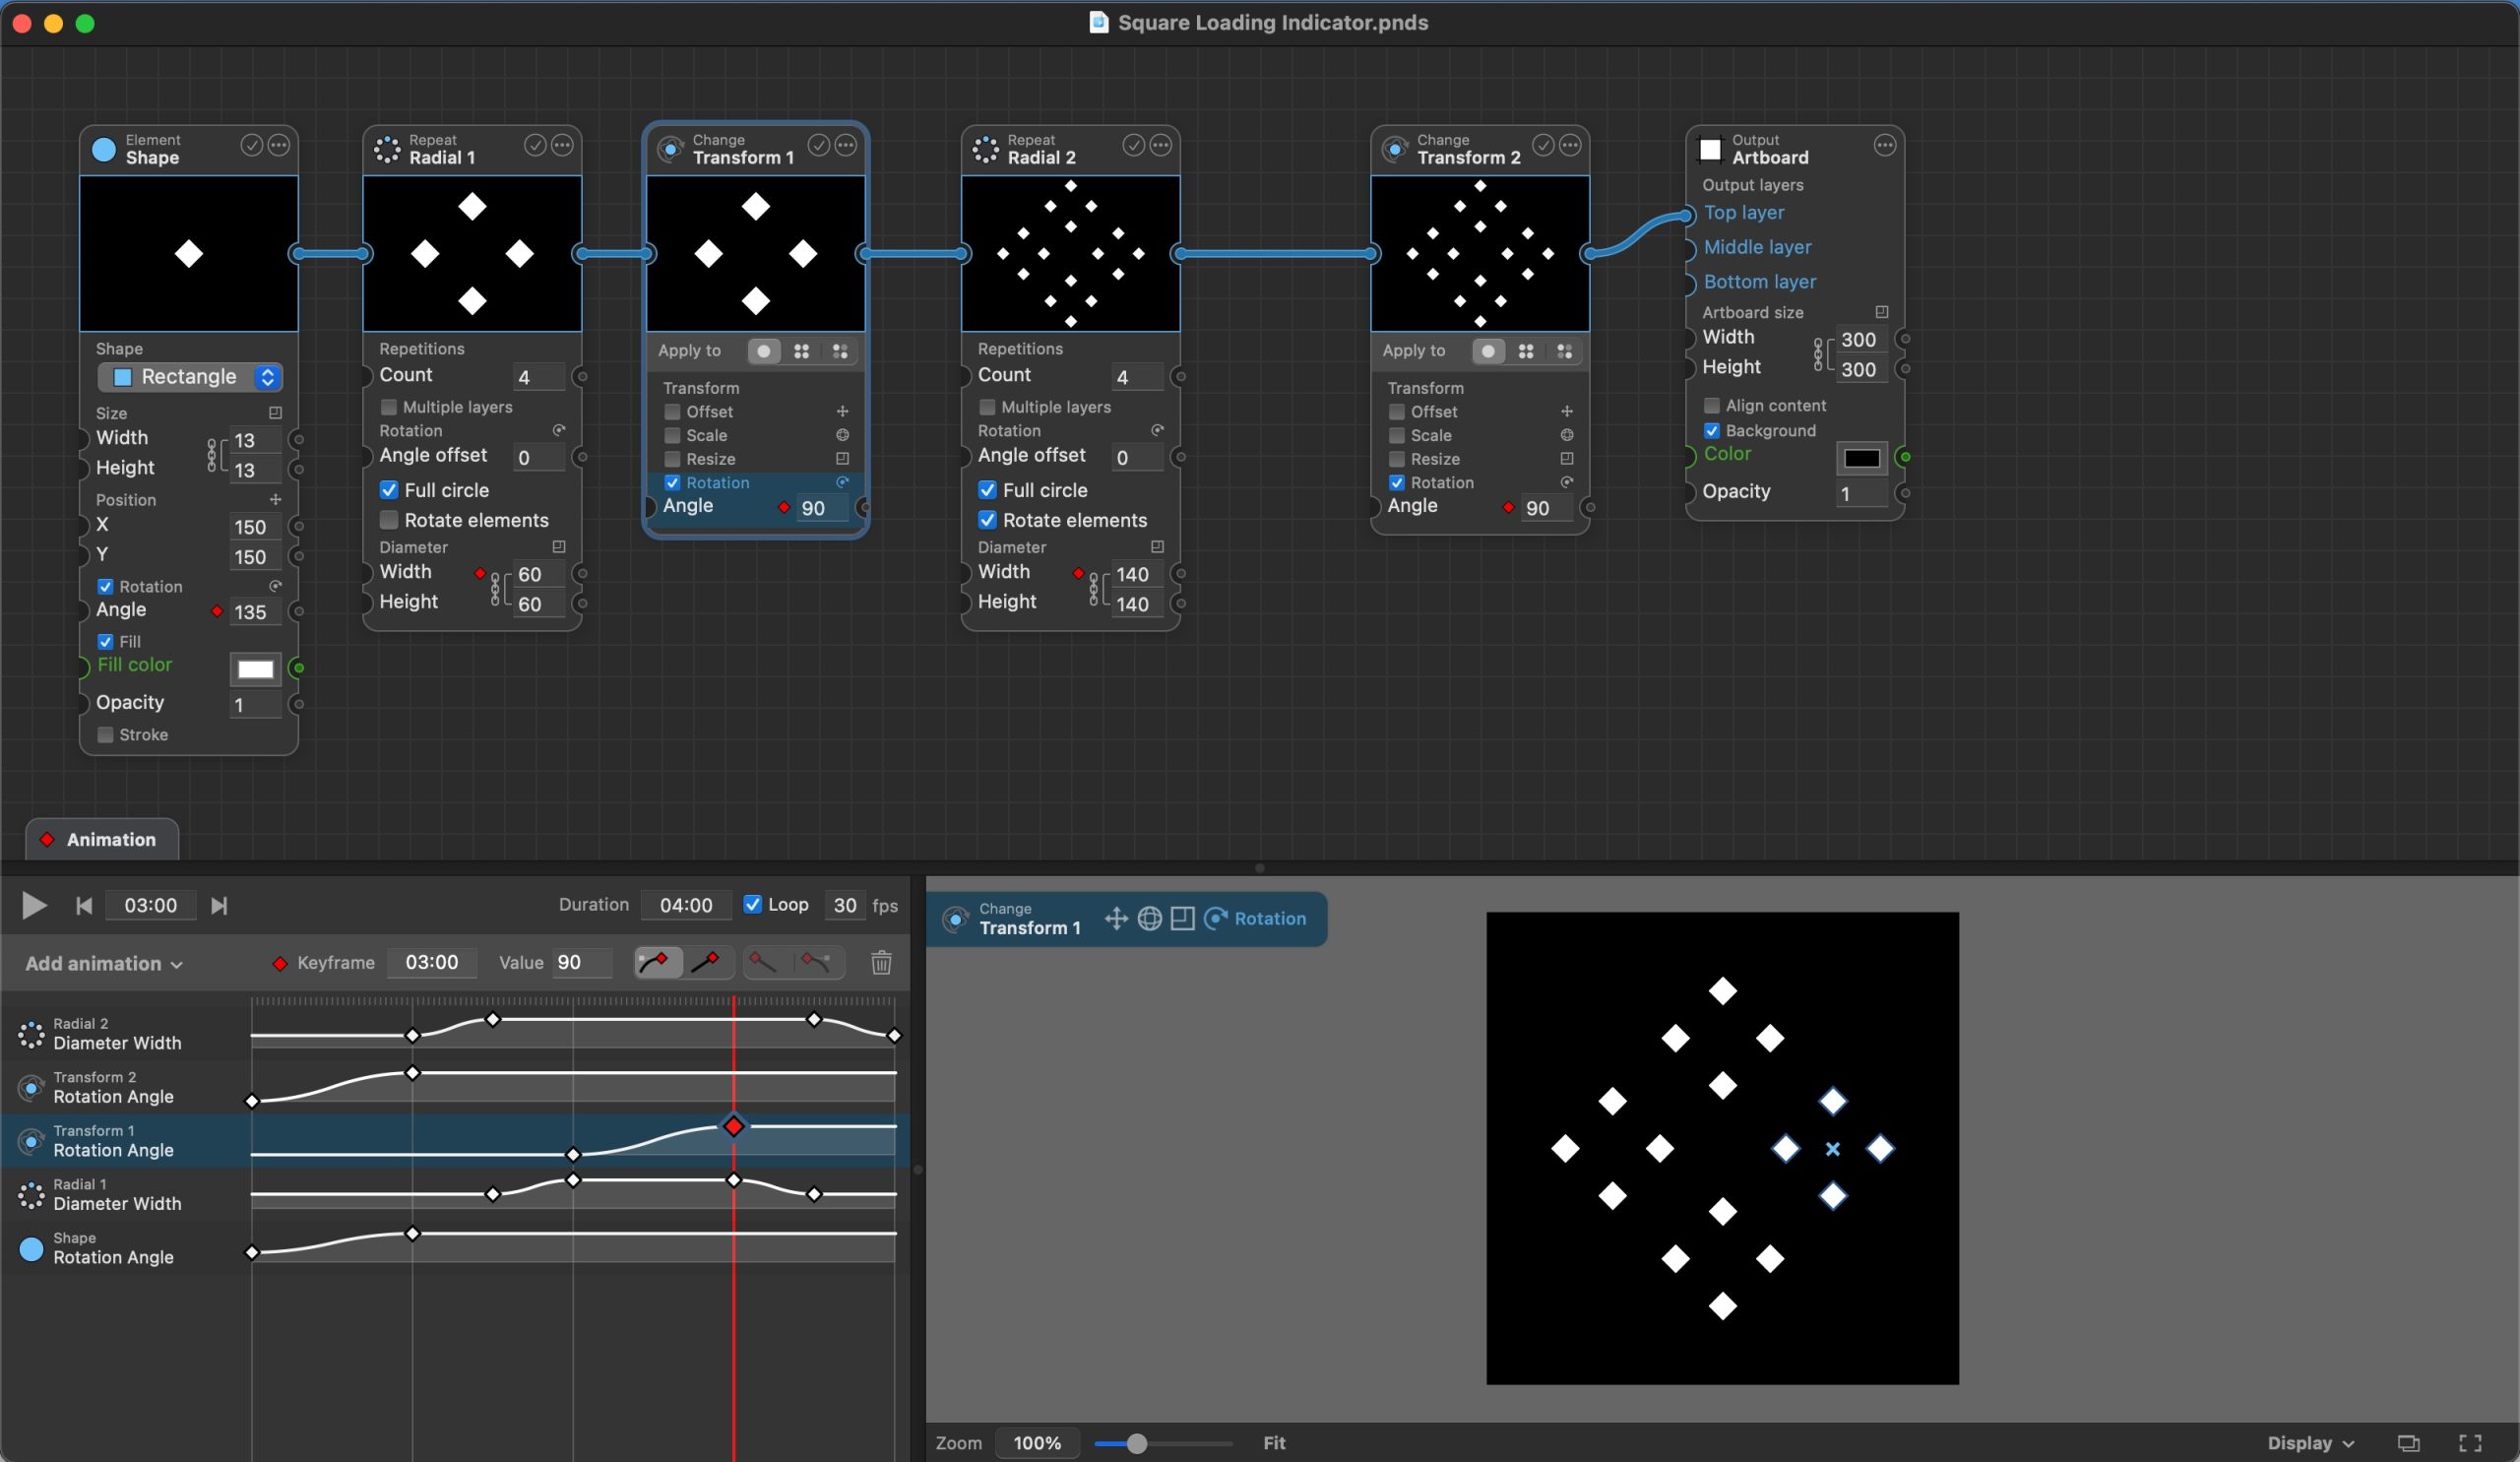The width and height of the screenshot is (2520, 1462).
Task: Click checkmark icon on Radial 1 node
Action: click(x=535, y=145)
